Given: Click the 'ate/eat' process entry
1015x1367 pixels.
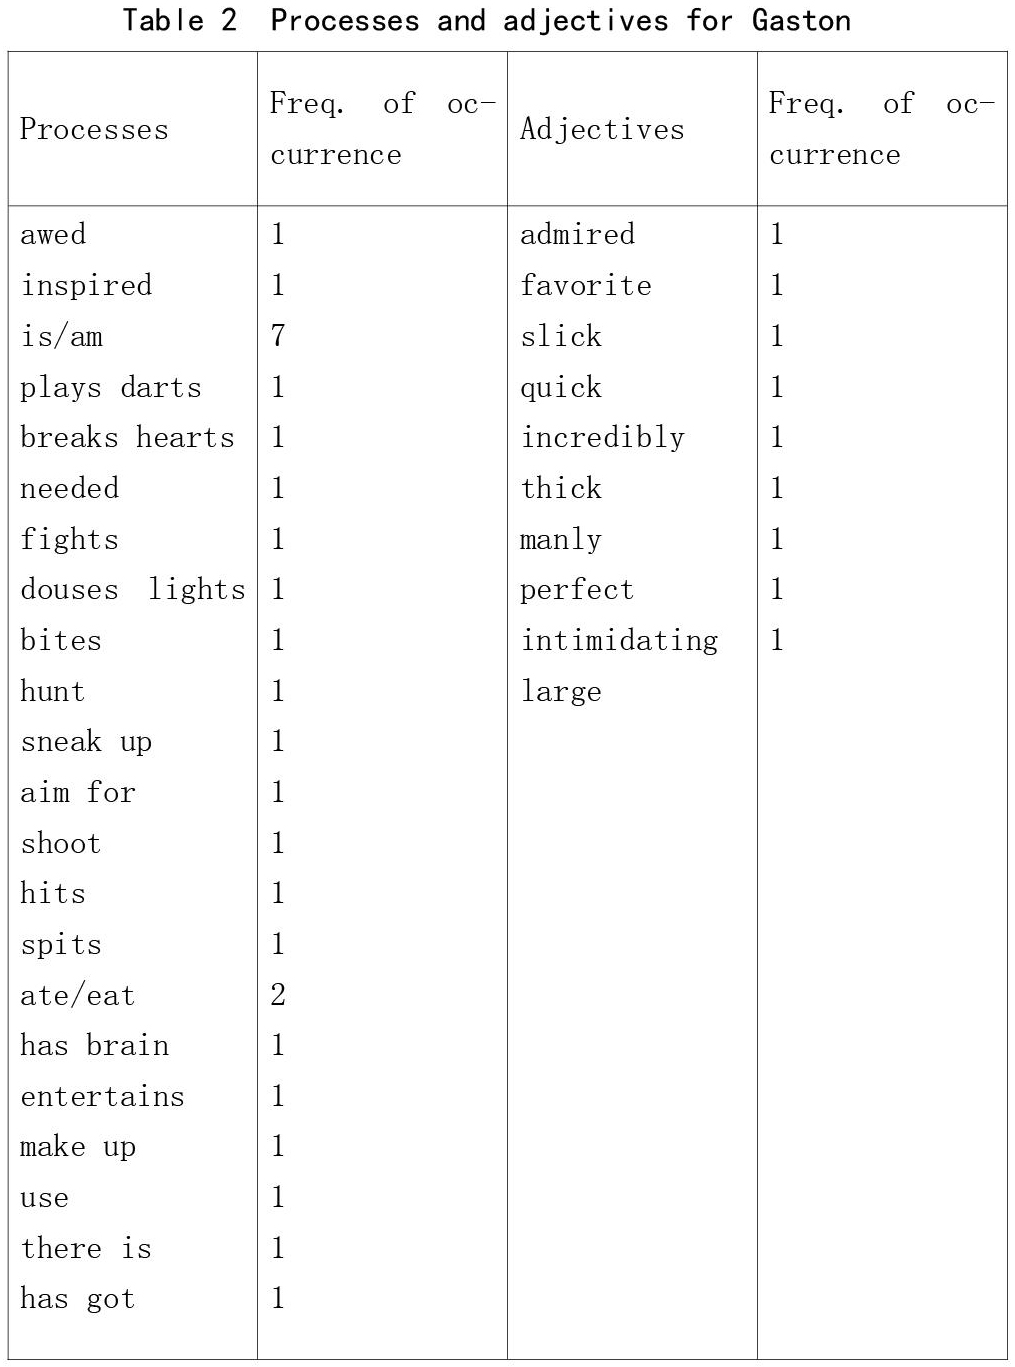Looking at the screenshot, I should (77, 996).
